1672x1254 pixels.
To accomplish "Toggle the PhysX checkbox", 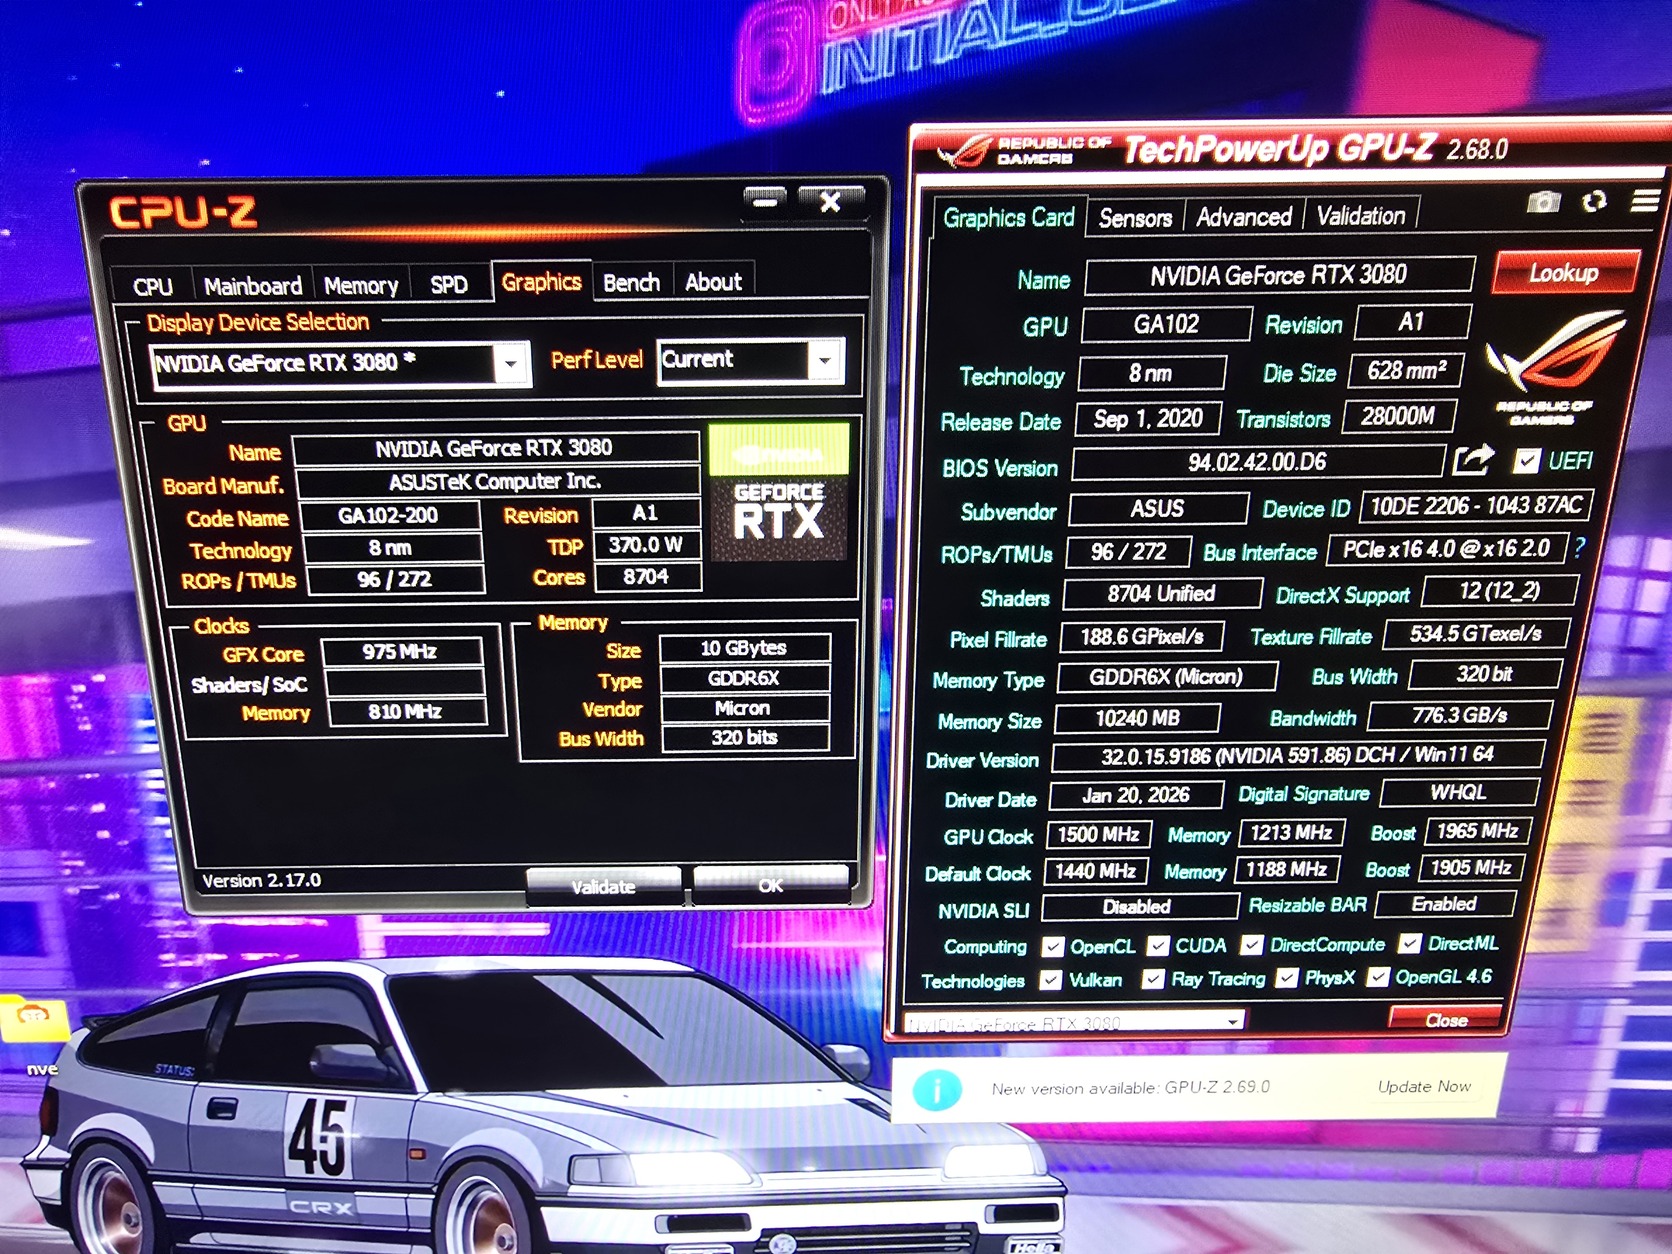I will [x=1287, y=977].
